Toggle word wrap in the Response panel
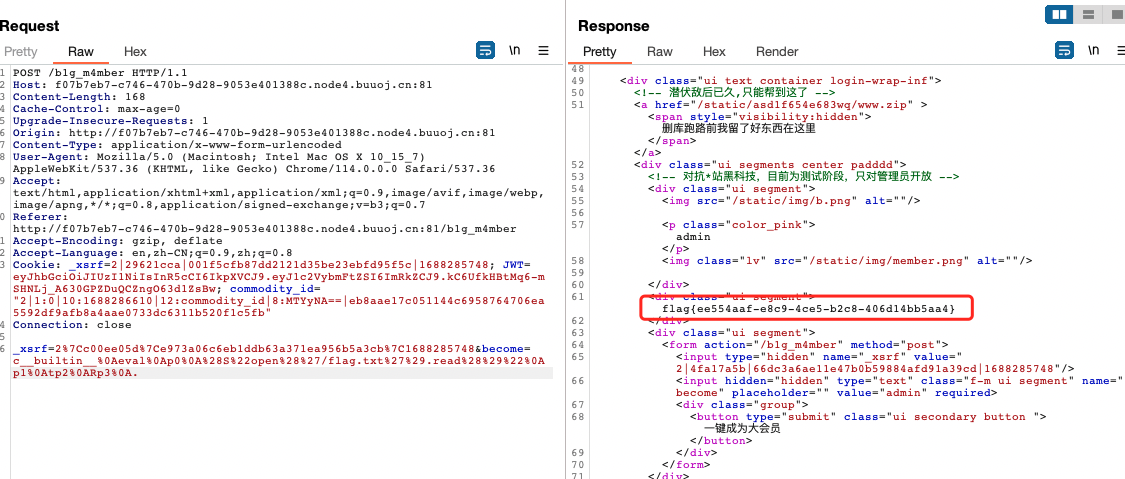The image size is (1125, 479). coord(1064,51)
